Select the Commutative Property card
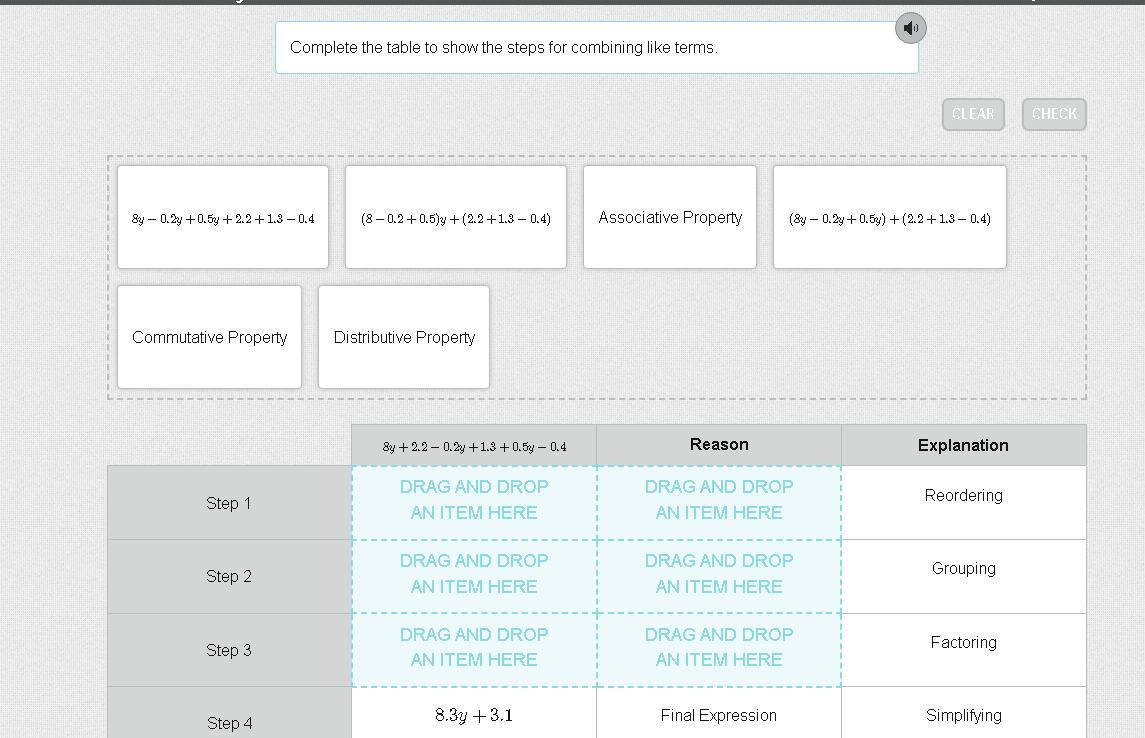The image size is (1145, 738). pyautogui.click(x=210, y=337)
